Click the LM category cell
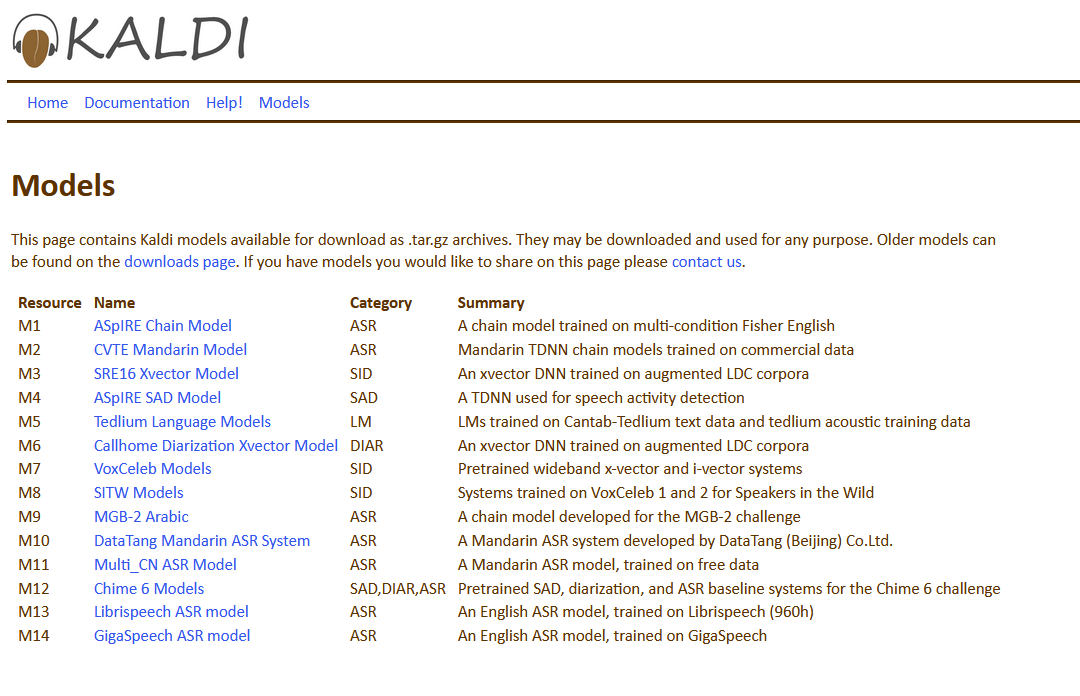The height and width of the screenshot is (696, 1080). 360,422
